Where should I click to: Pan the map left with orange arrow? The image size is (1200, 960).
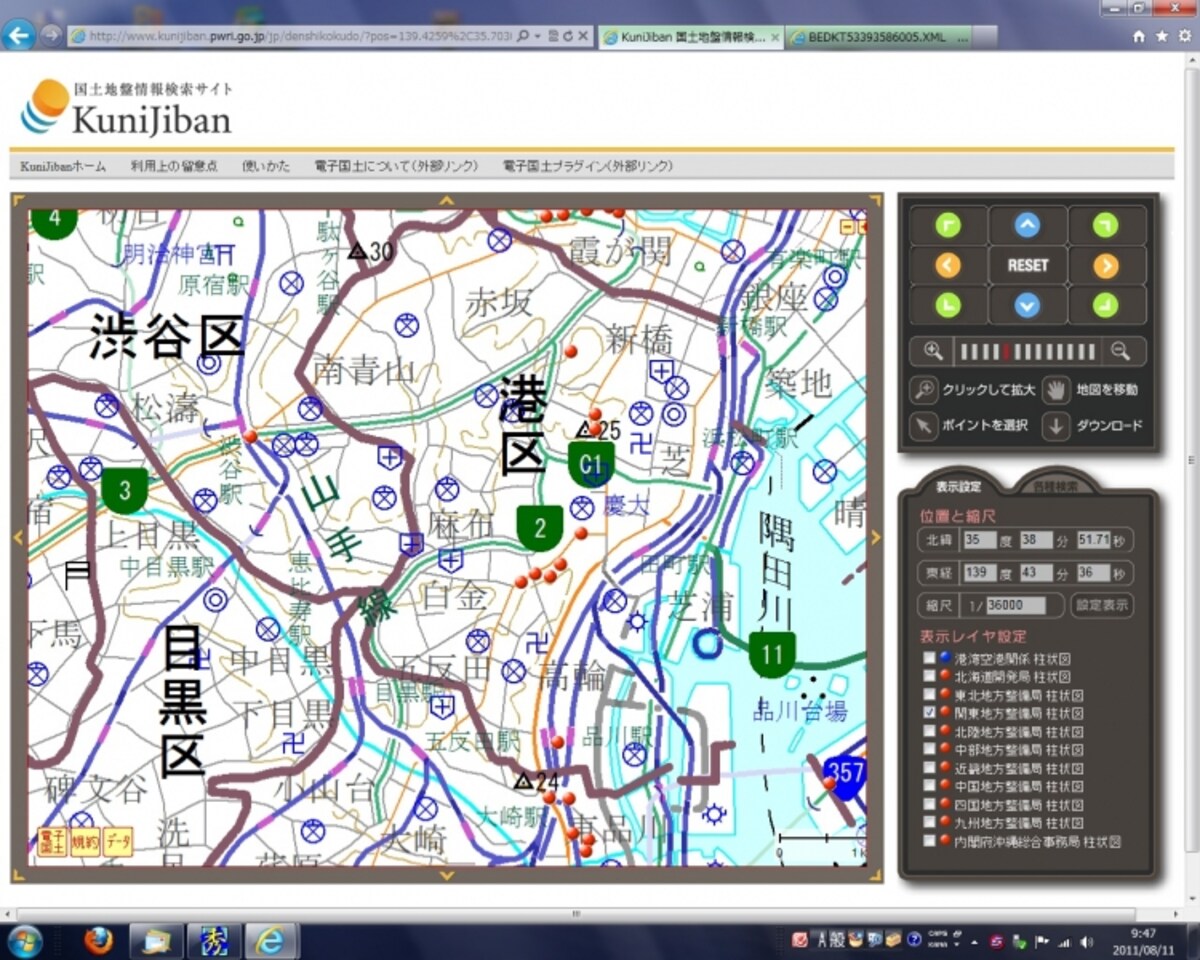pos(948,265)
